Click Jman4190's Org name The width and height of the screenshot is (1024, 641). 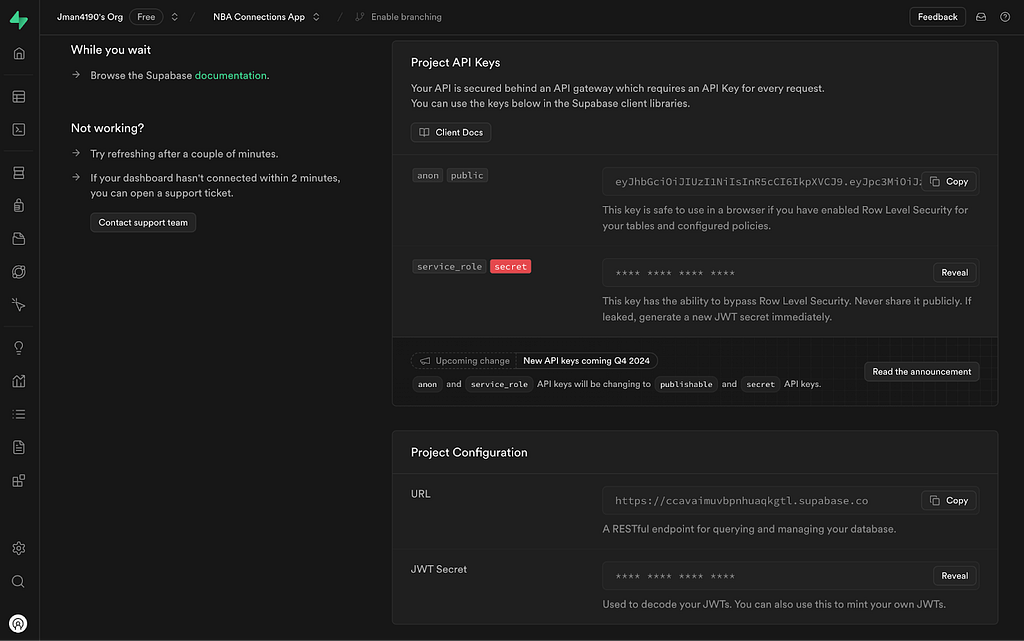[89, 17]
